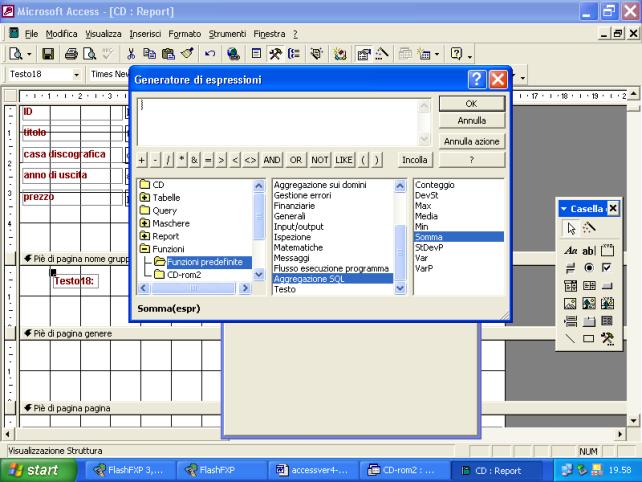The image size is (642, 482).
Task: Collapse the Funzioni tree node
Action: [x=145, y=249]
